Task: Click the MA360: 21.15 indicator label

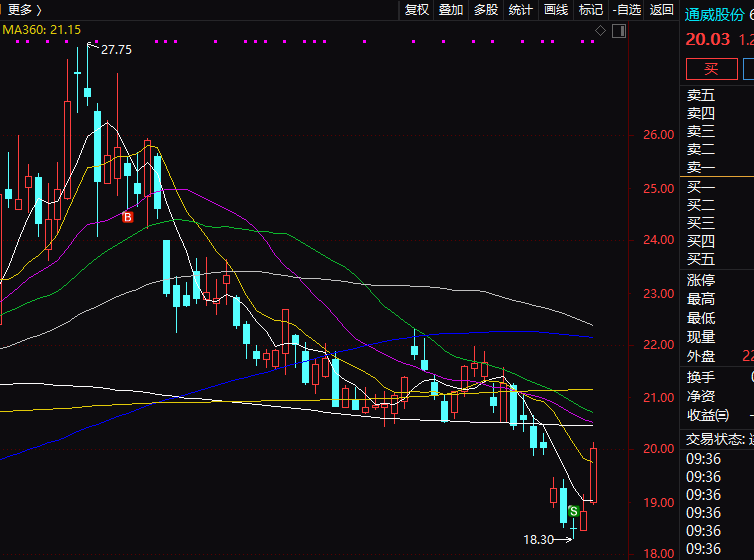Action: click(x=41, y=30)
